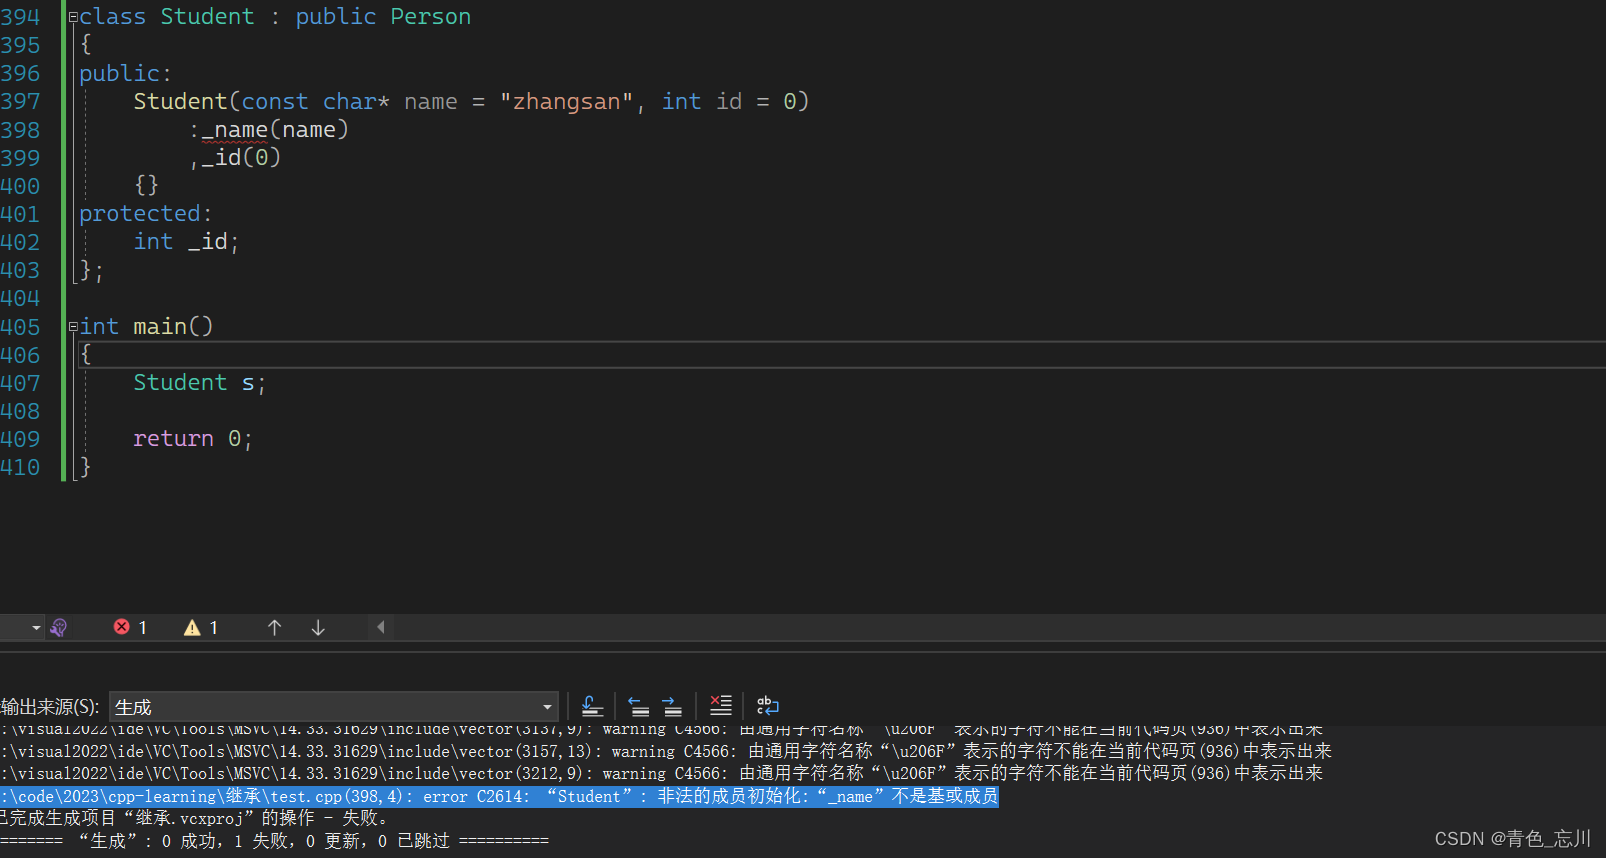Click the 'protected:' access specifier
This screenshot has width=1606, height=858.
tap(146, 214)
